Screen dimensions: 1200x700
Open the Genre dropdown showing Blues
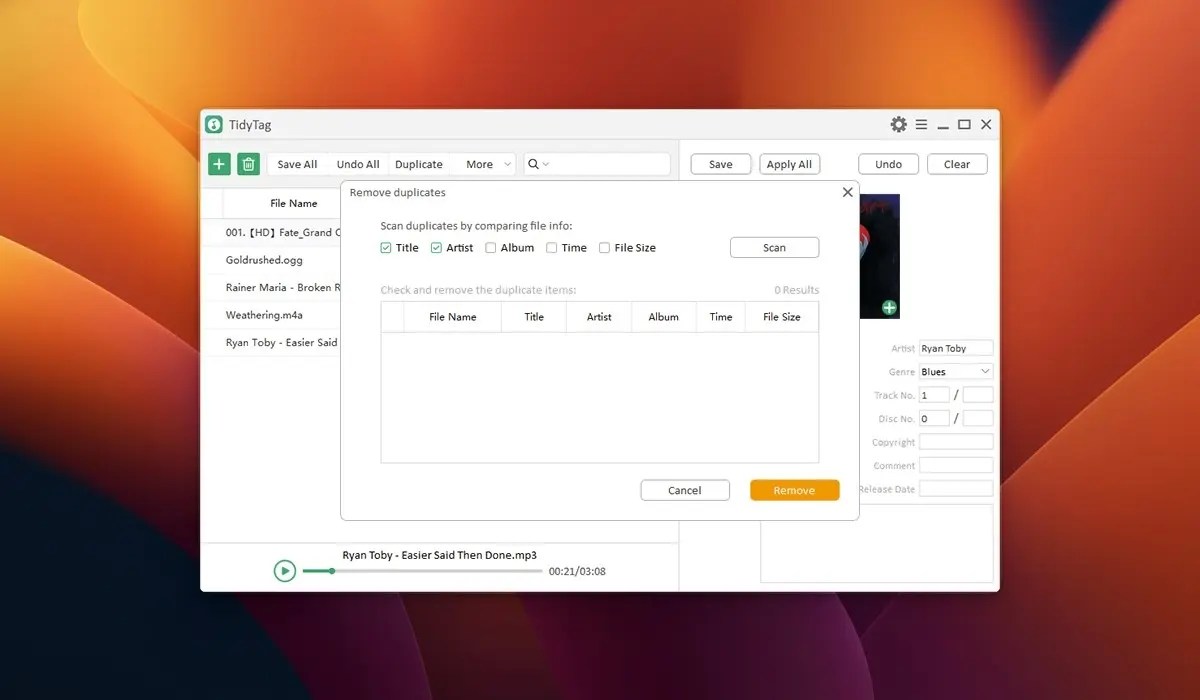click(x=955, y=371)
